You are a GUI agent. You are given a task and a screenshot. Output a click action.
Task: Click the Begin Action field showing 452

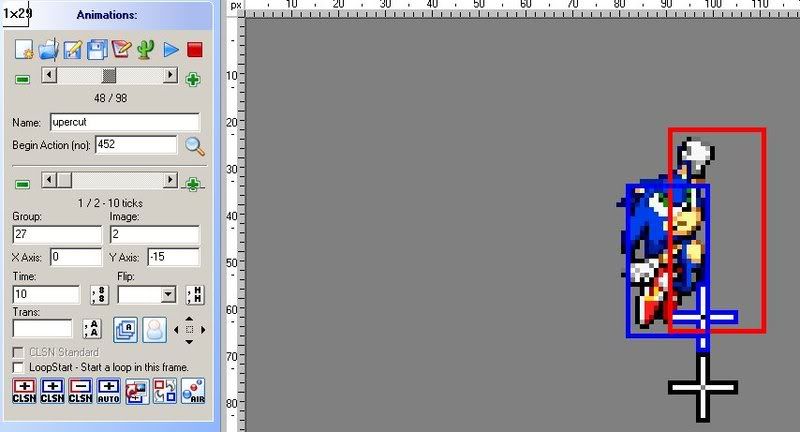click(136, 145)
